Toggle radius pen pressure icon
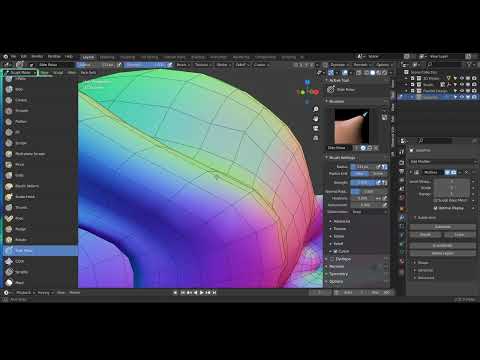480x360 pixels. [379, 166]
